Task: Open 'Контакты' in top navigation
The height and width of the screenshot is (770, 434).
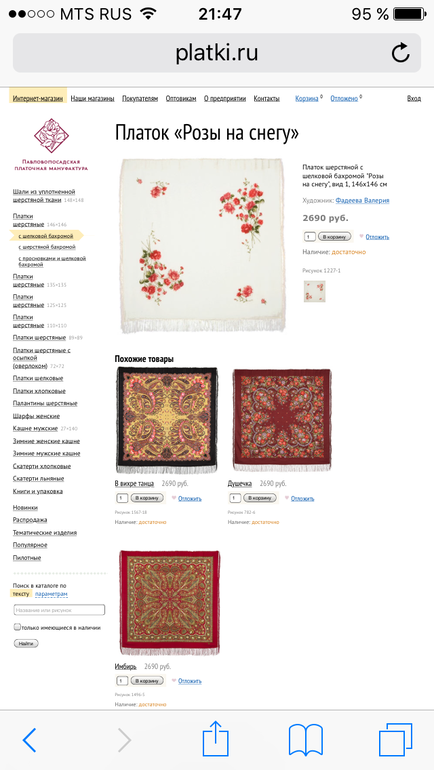Action: [267, 98]
